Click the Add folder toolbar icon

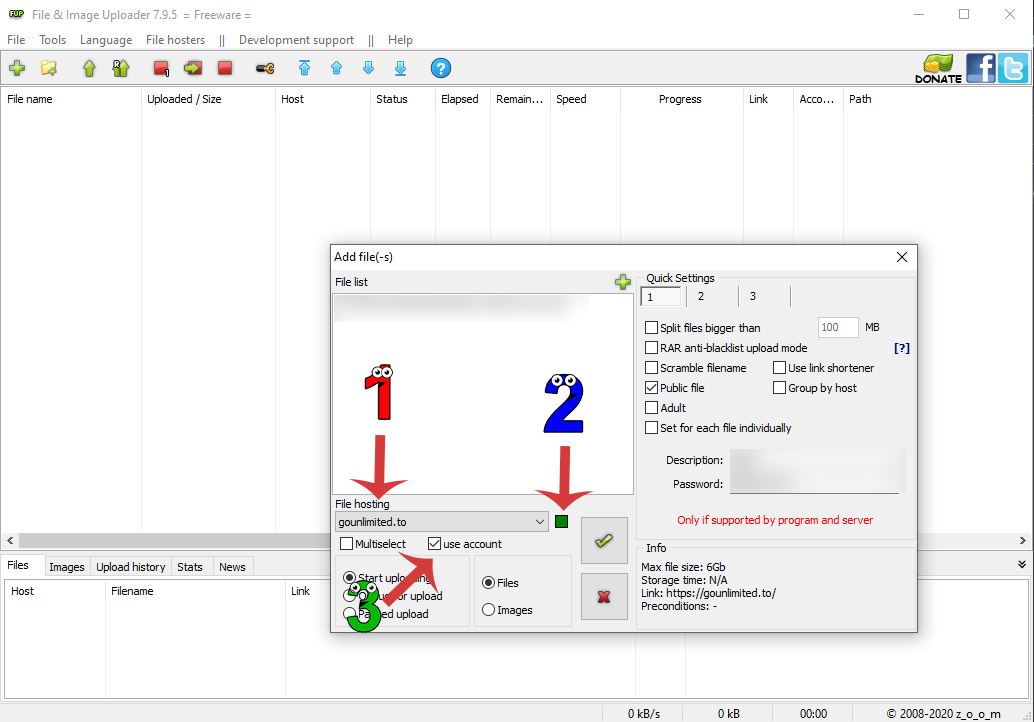click(48, 68)
